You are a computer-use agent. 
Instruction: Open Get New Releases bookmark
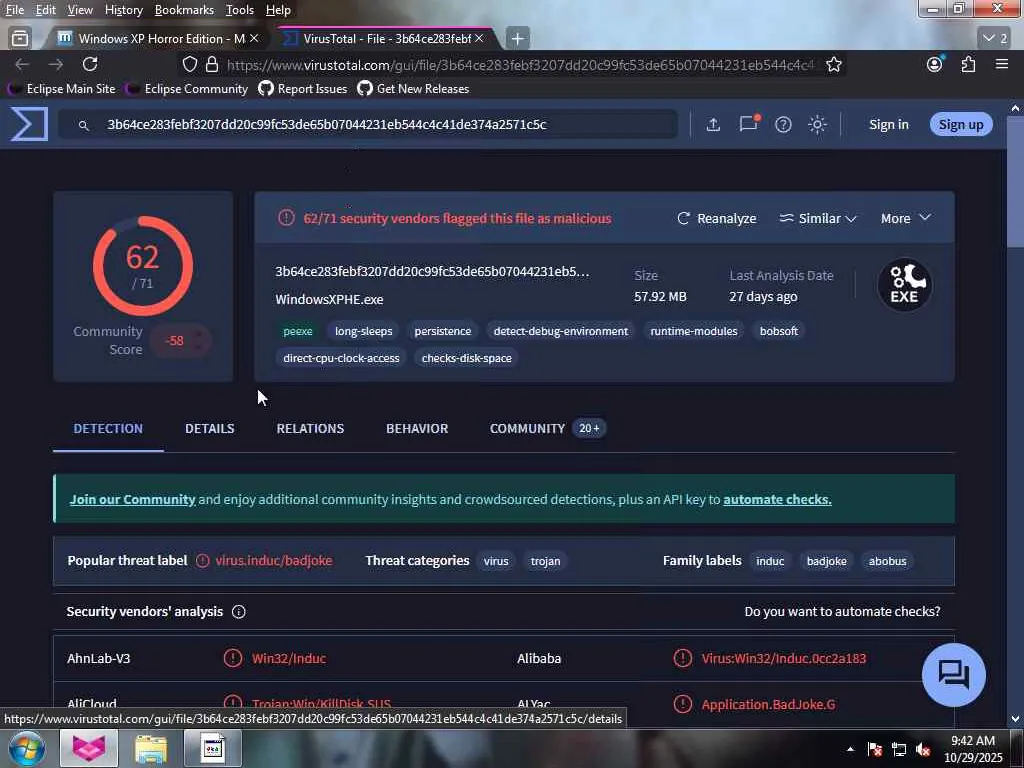[x=413, y=89]
